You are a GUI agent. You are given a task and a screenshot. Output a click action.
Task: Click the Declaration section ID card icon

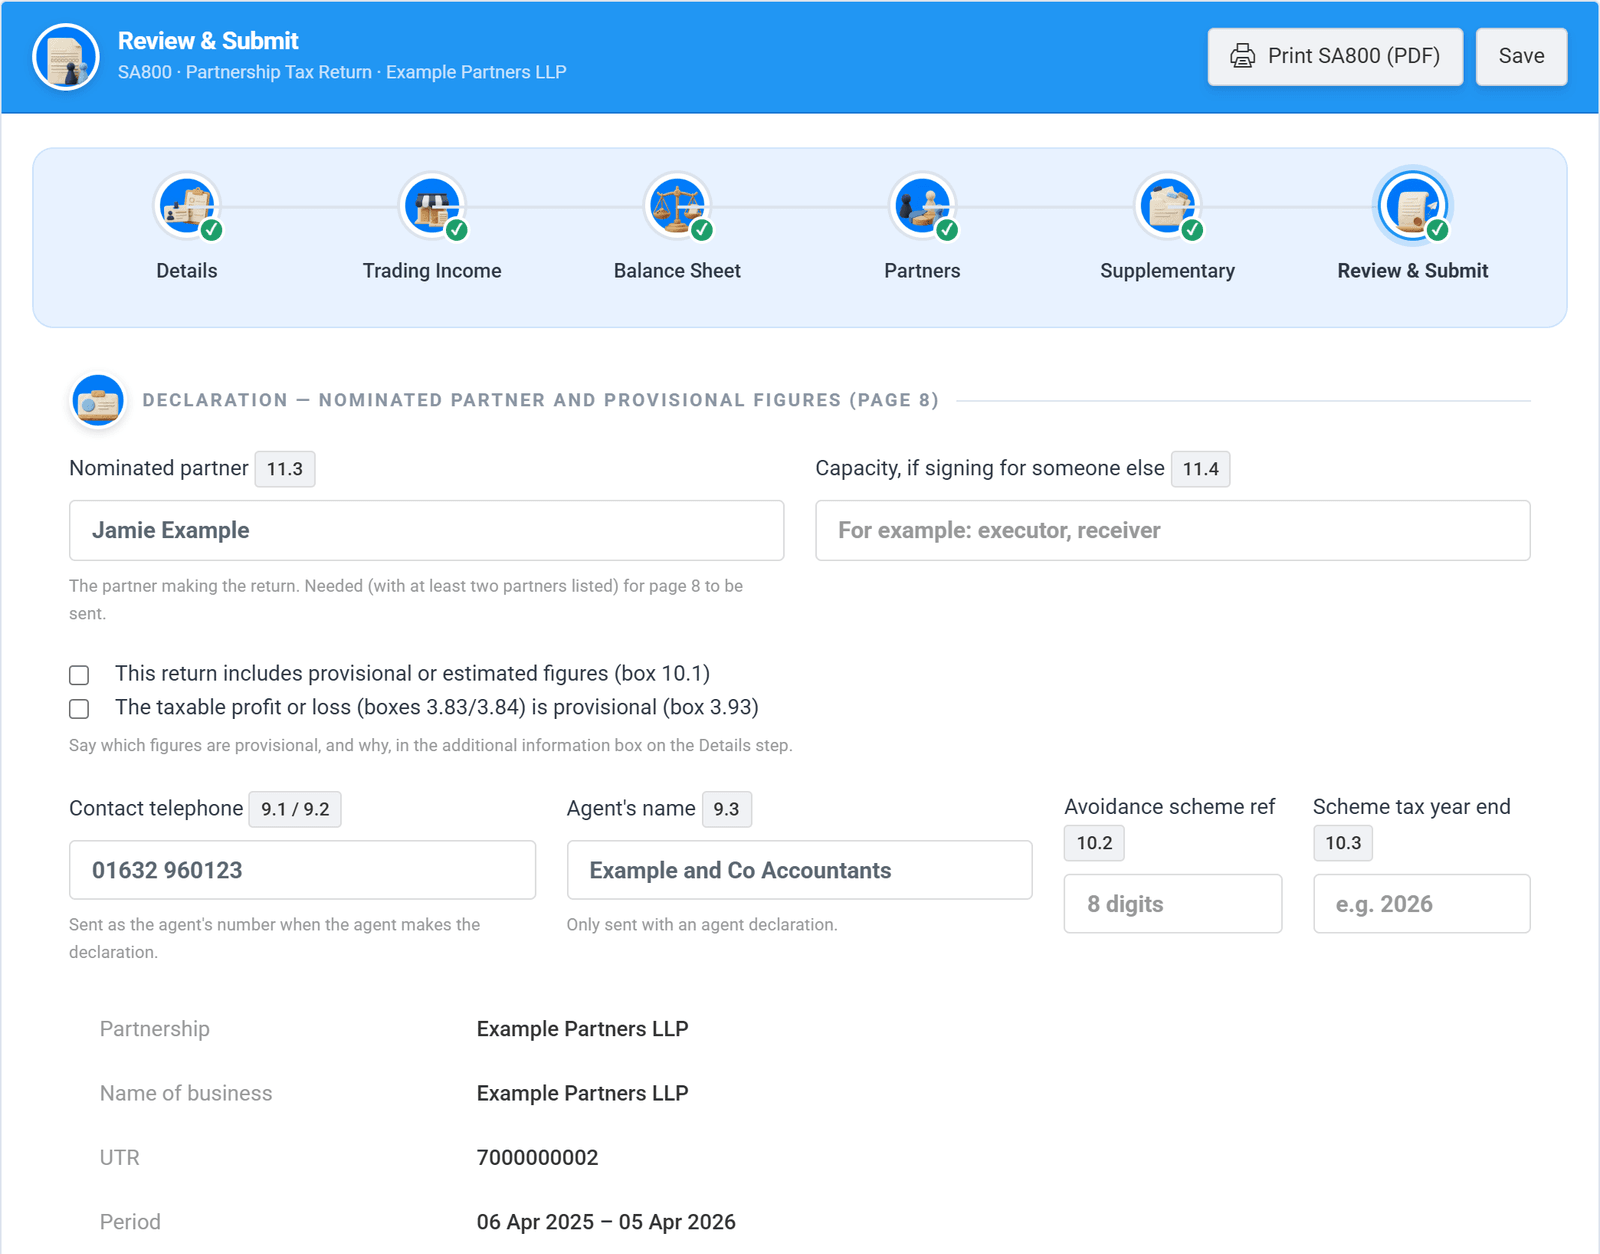[98, 400]
